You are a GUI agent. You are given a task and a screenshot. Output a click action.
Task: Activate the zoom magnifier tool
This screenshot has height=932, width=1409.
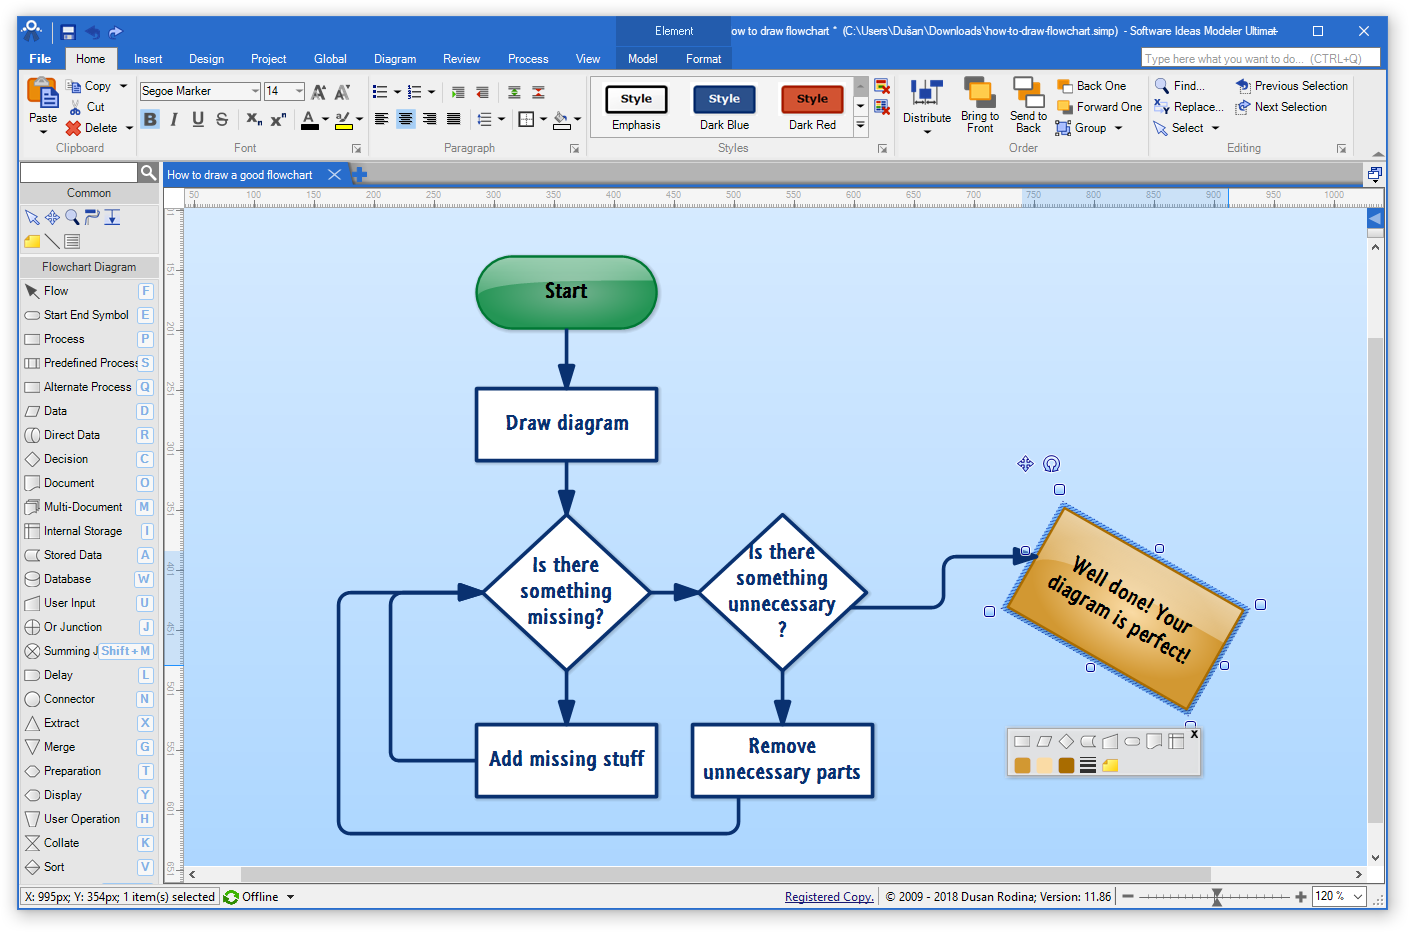pos(71,217)
